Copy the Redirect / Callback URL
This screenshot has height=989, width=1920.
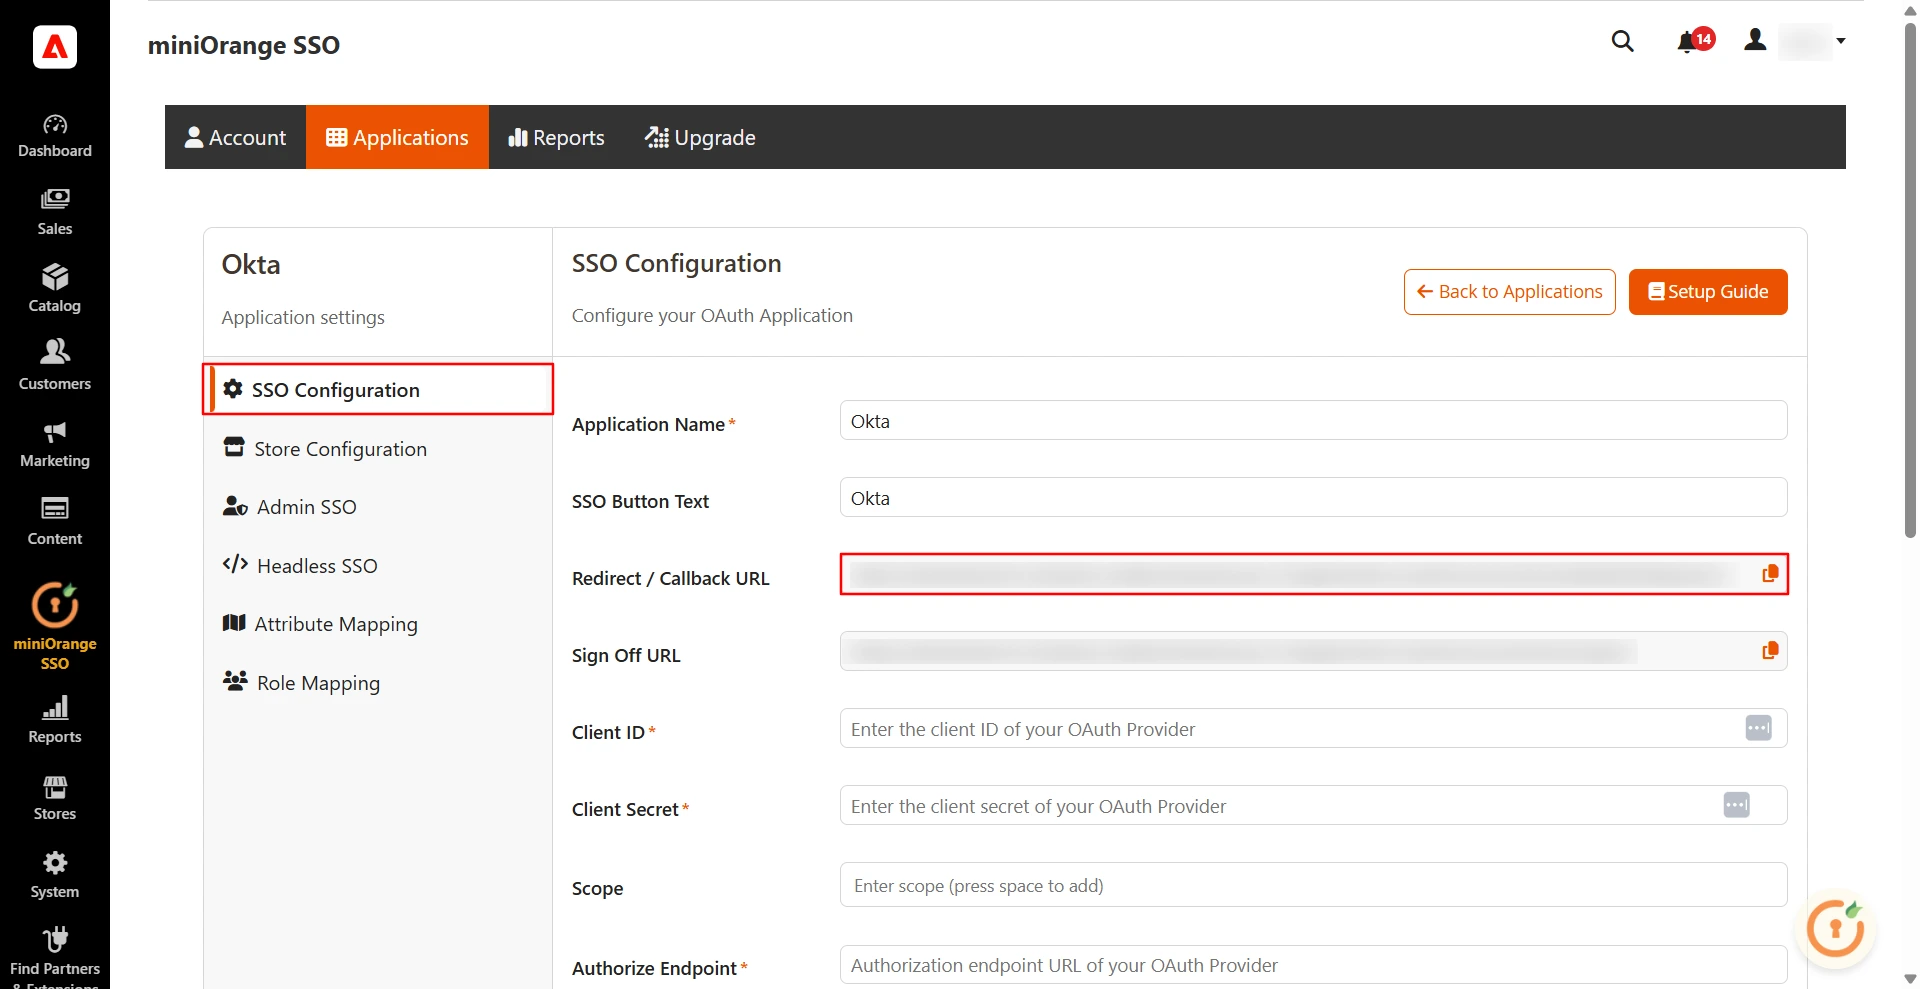[1770, 574]
